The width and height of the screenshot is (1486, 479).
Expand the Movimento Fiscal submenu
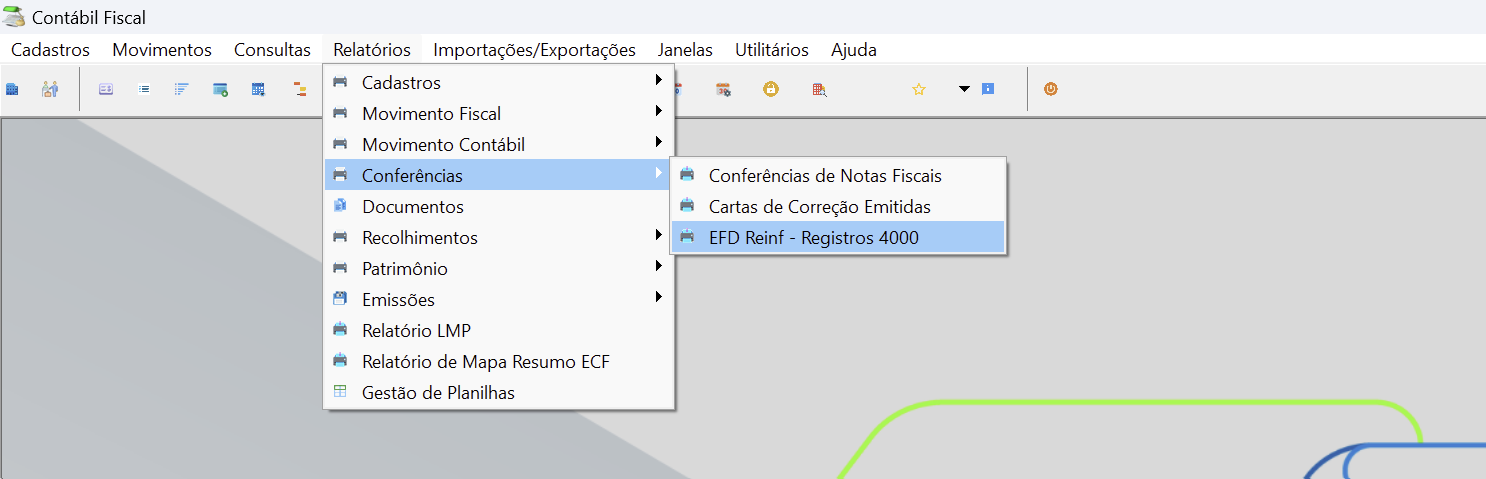(498, 113)
